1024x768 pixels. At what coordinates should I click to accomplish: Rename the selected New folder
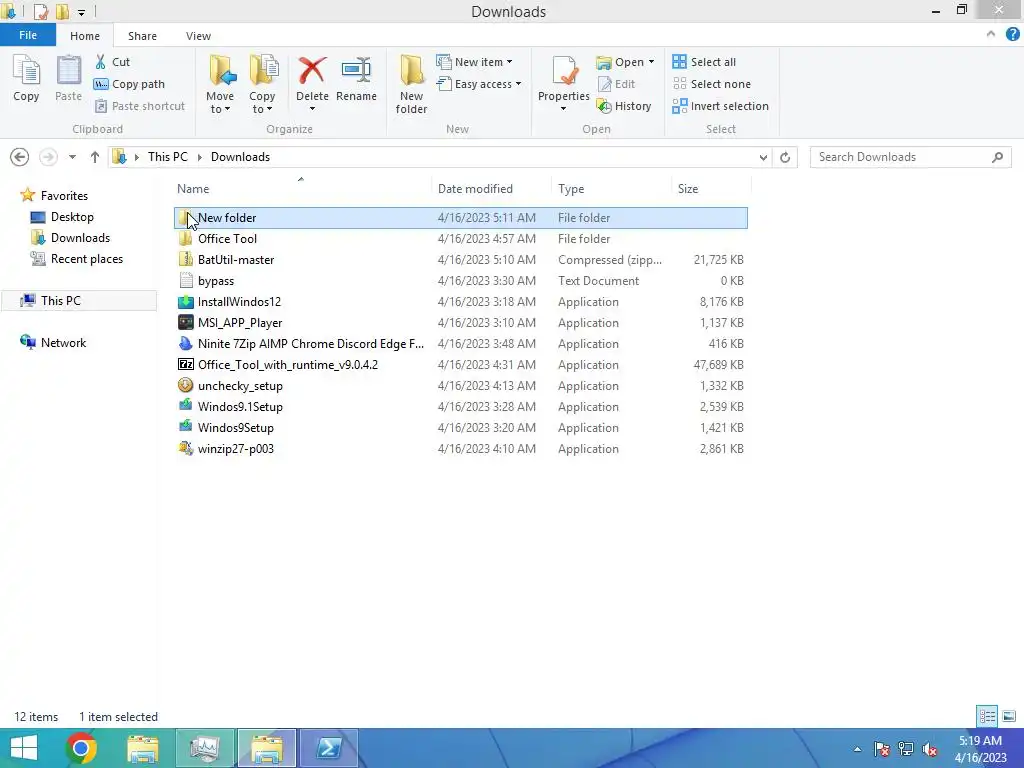357,78
